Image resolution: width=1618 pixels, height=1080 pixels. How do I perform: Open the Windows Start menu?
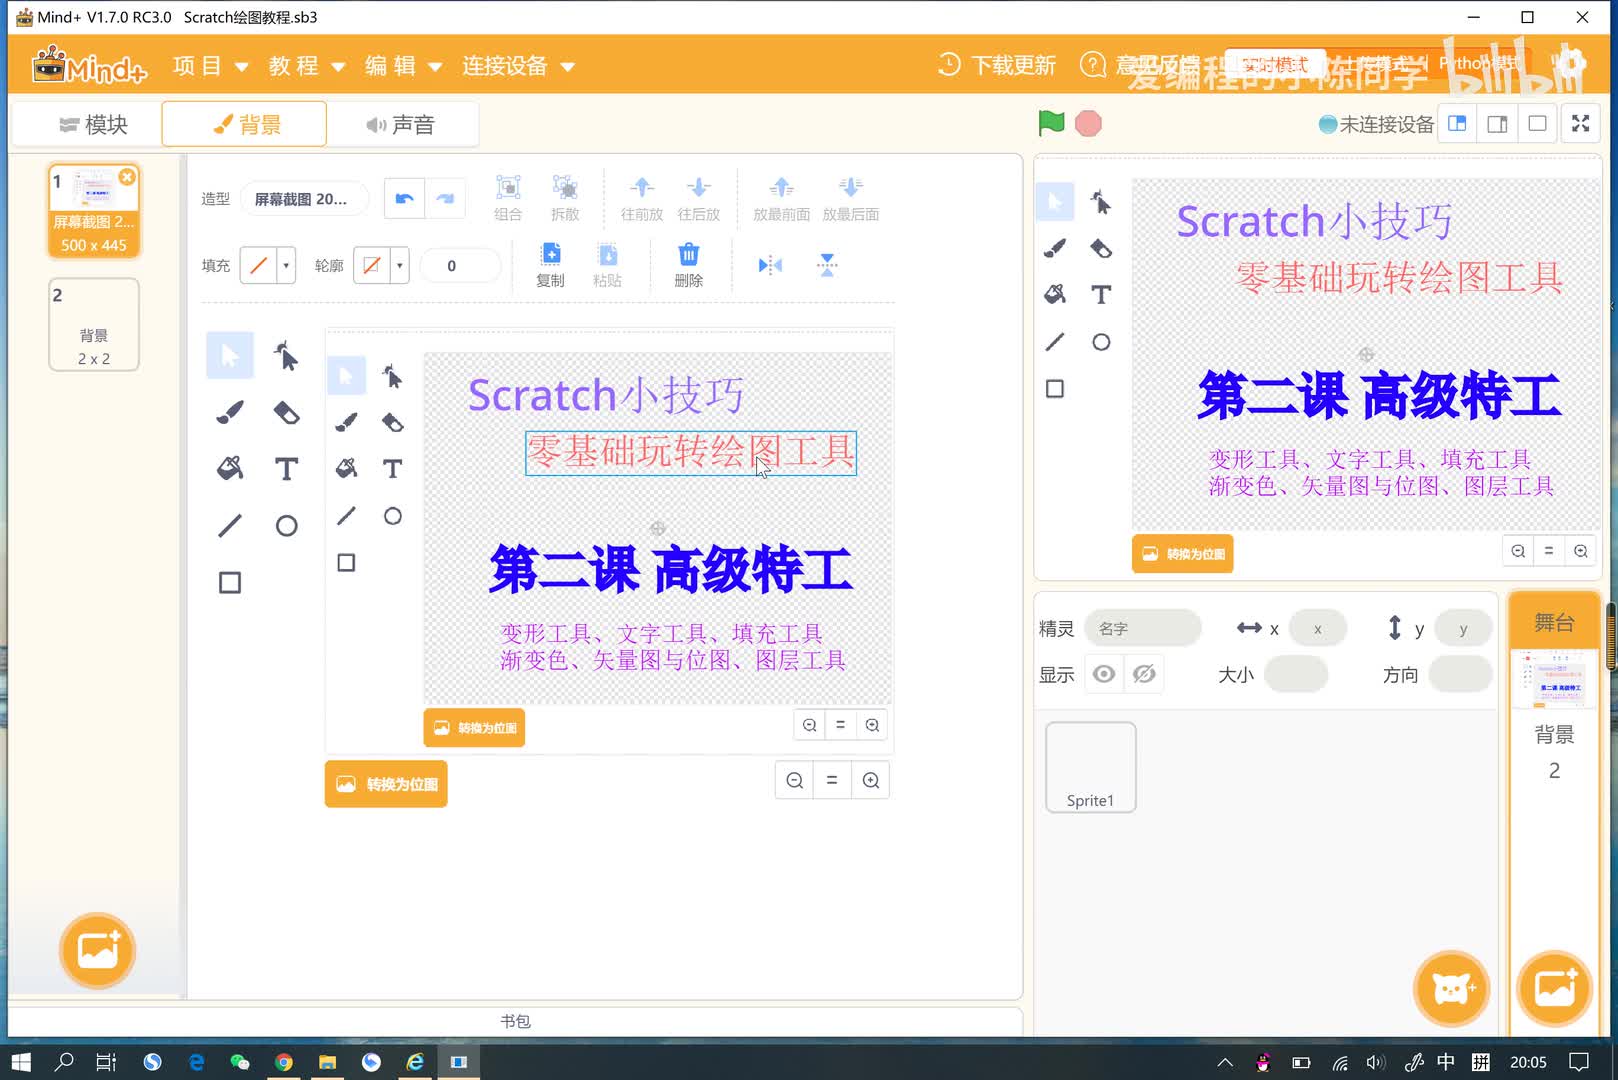pyautogui.click(x=21, y=1061)
